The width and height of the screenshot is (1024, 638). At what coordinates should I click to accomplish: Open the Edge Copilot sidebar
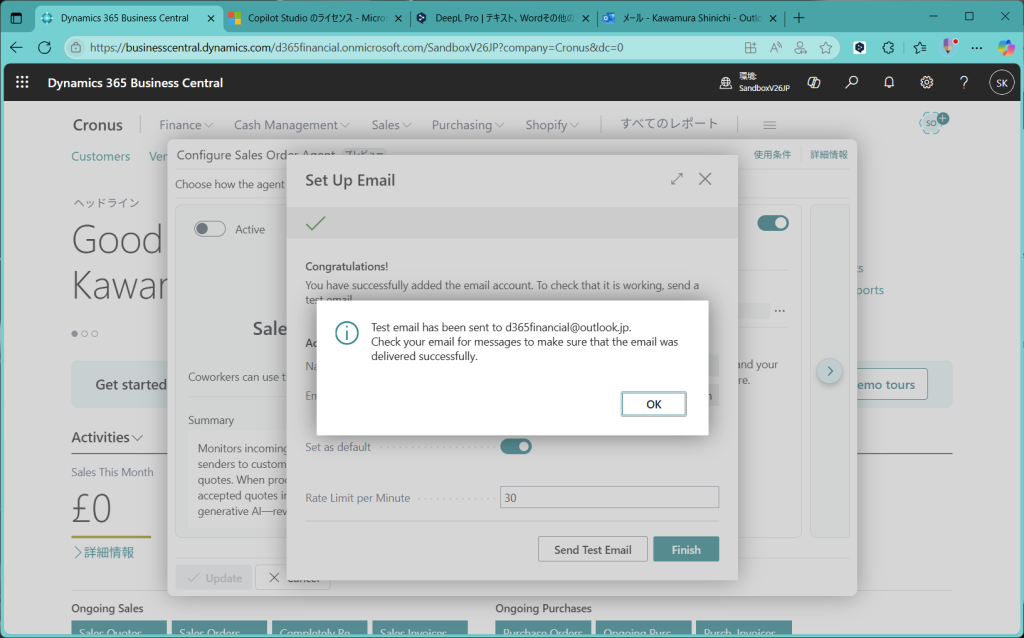click(x=1006, y=47)
